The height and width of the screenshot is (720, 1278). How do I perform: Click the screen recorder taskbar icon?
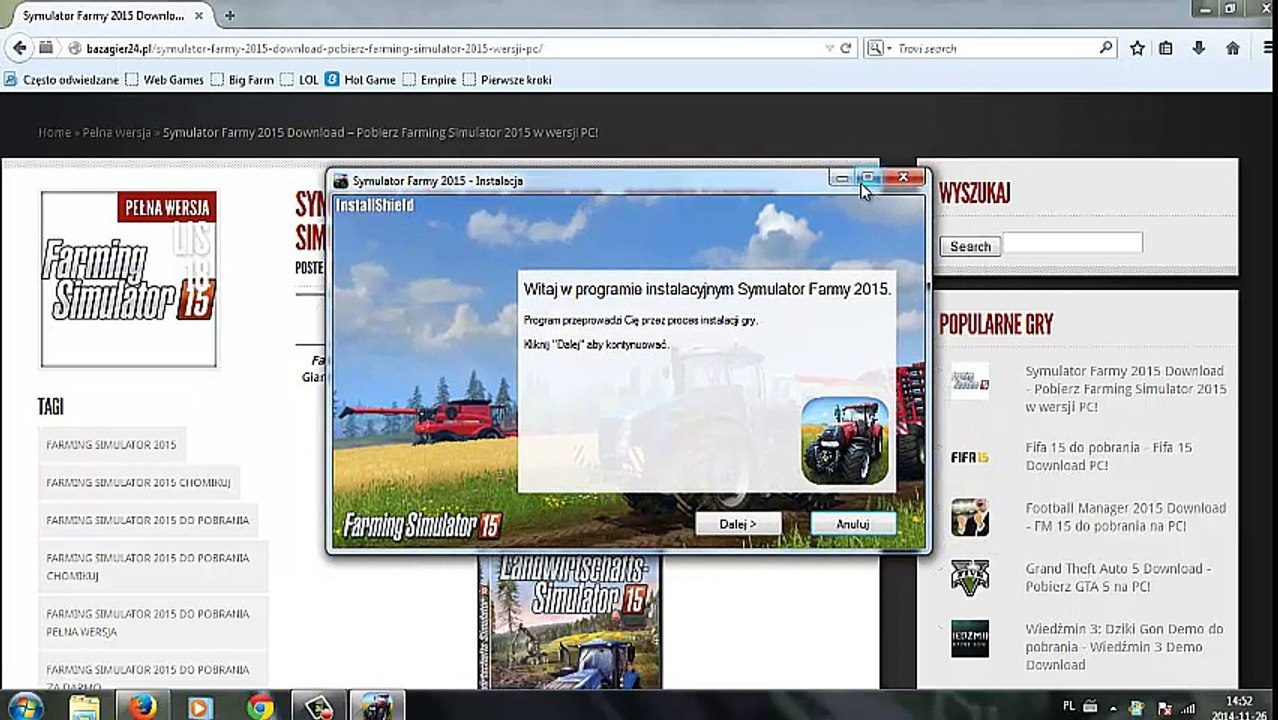coord(318,707)
